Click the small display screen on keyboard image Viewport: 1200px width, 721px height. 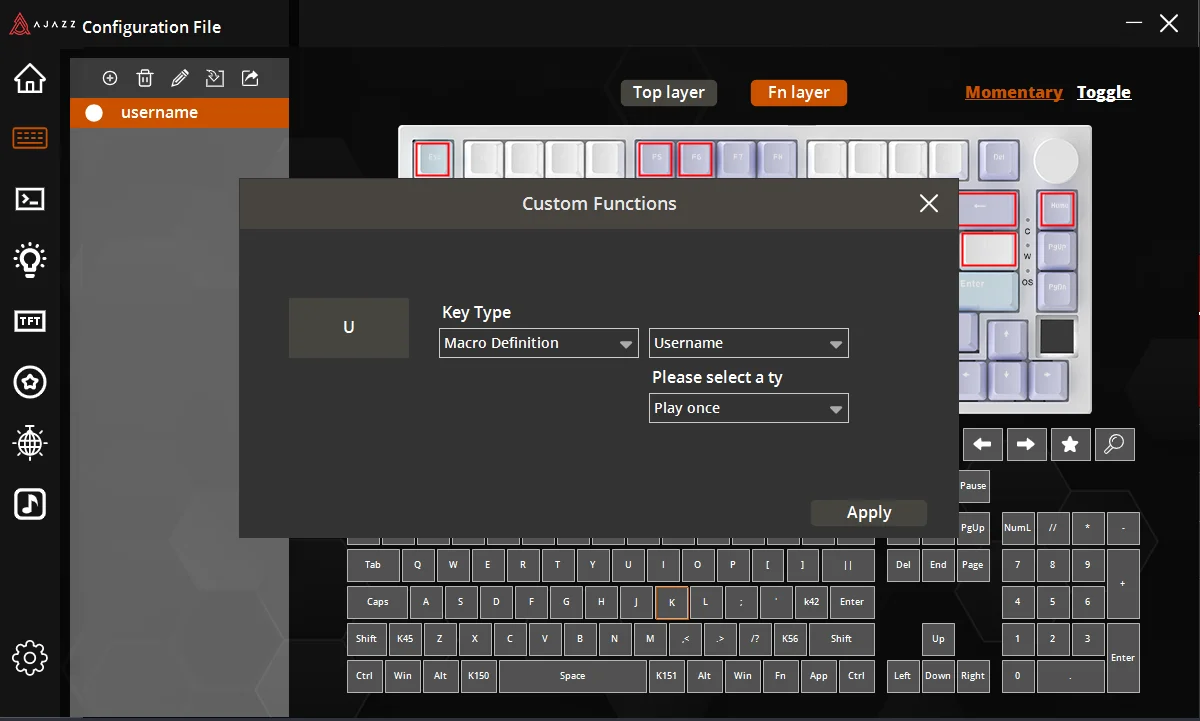(1058, 338)
